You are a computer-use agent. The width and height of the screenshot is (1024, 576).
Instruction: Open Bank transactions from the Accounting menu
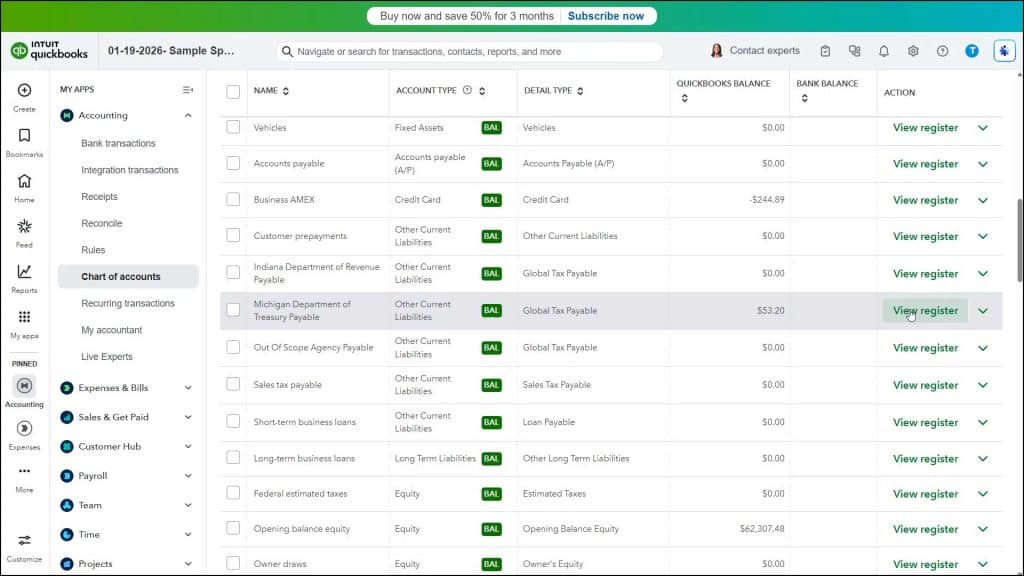click(x=120, y=142)
